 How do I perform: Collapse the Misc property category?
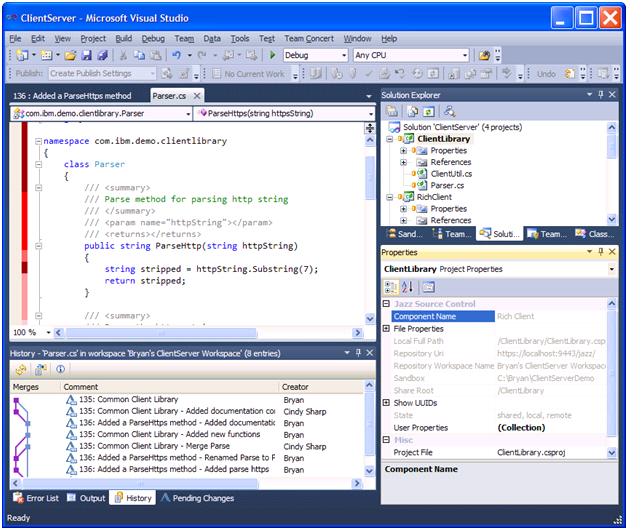(x=386, y=440)
